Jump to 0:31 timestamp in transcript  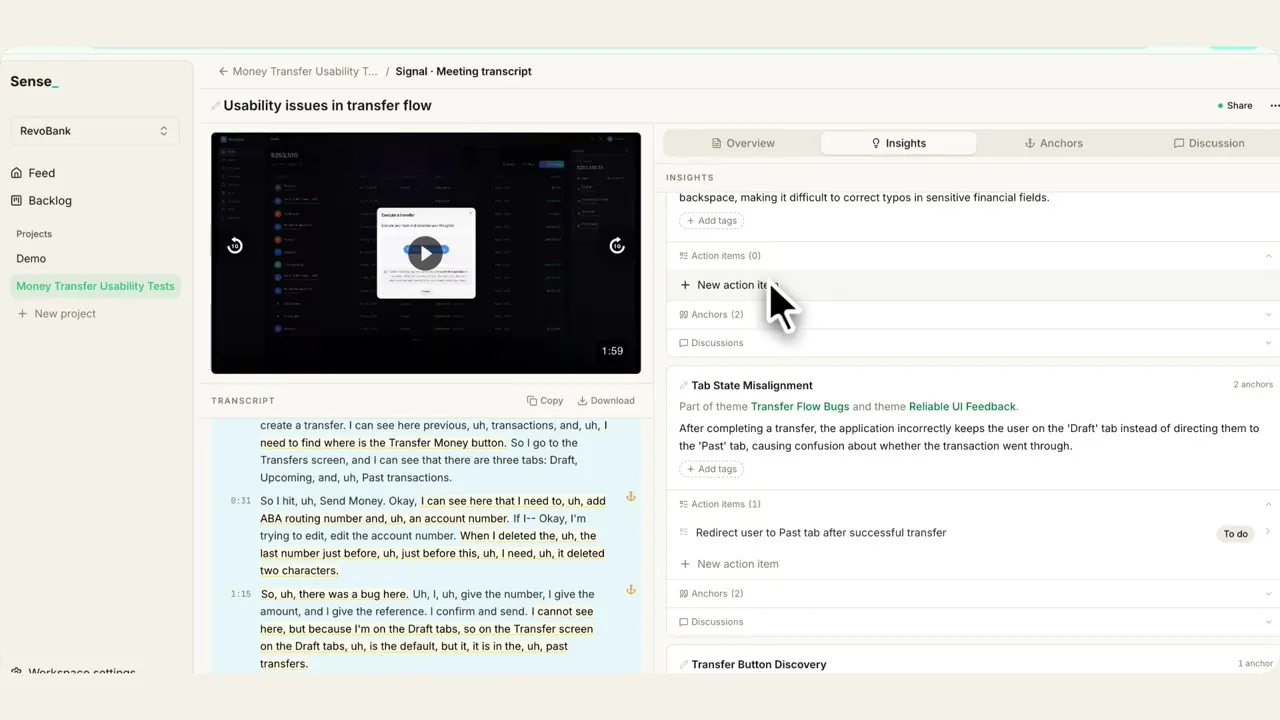pyautogui.click(x=240, y=501)
